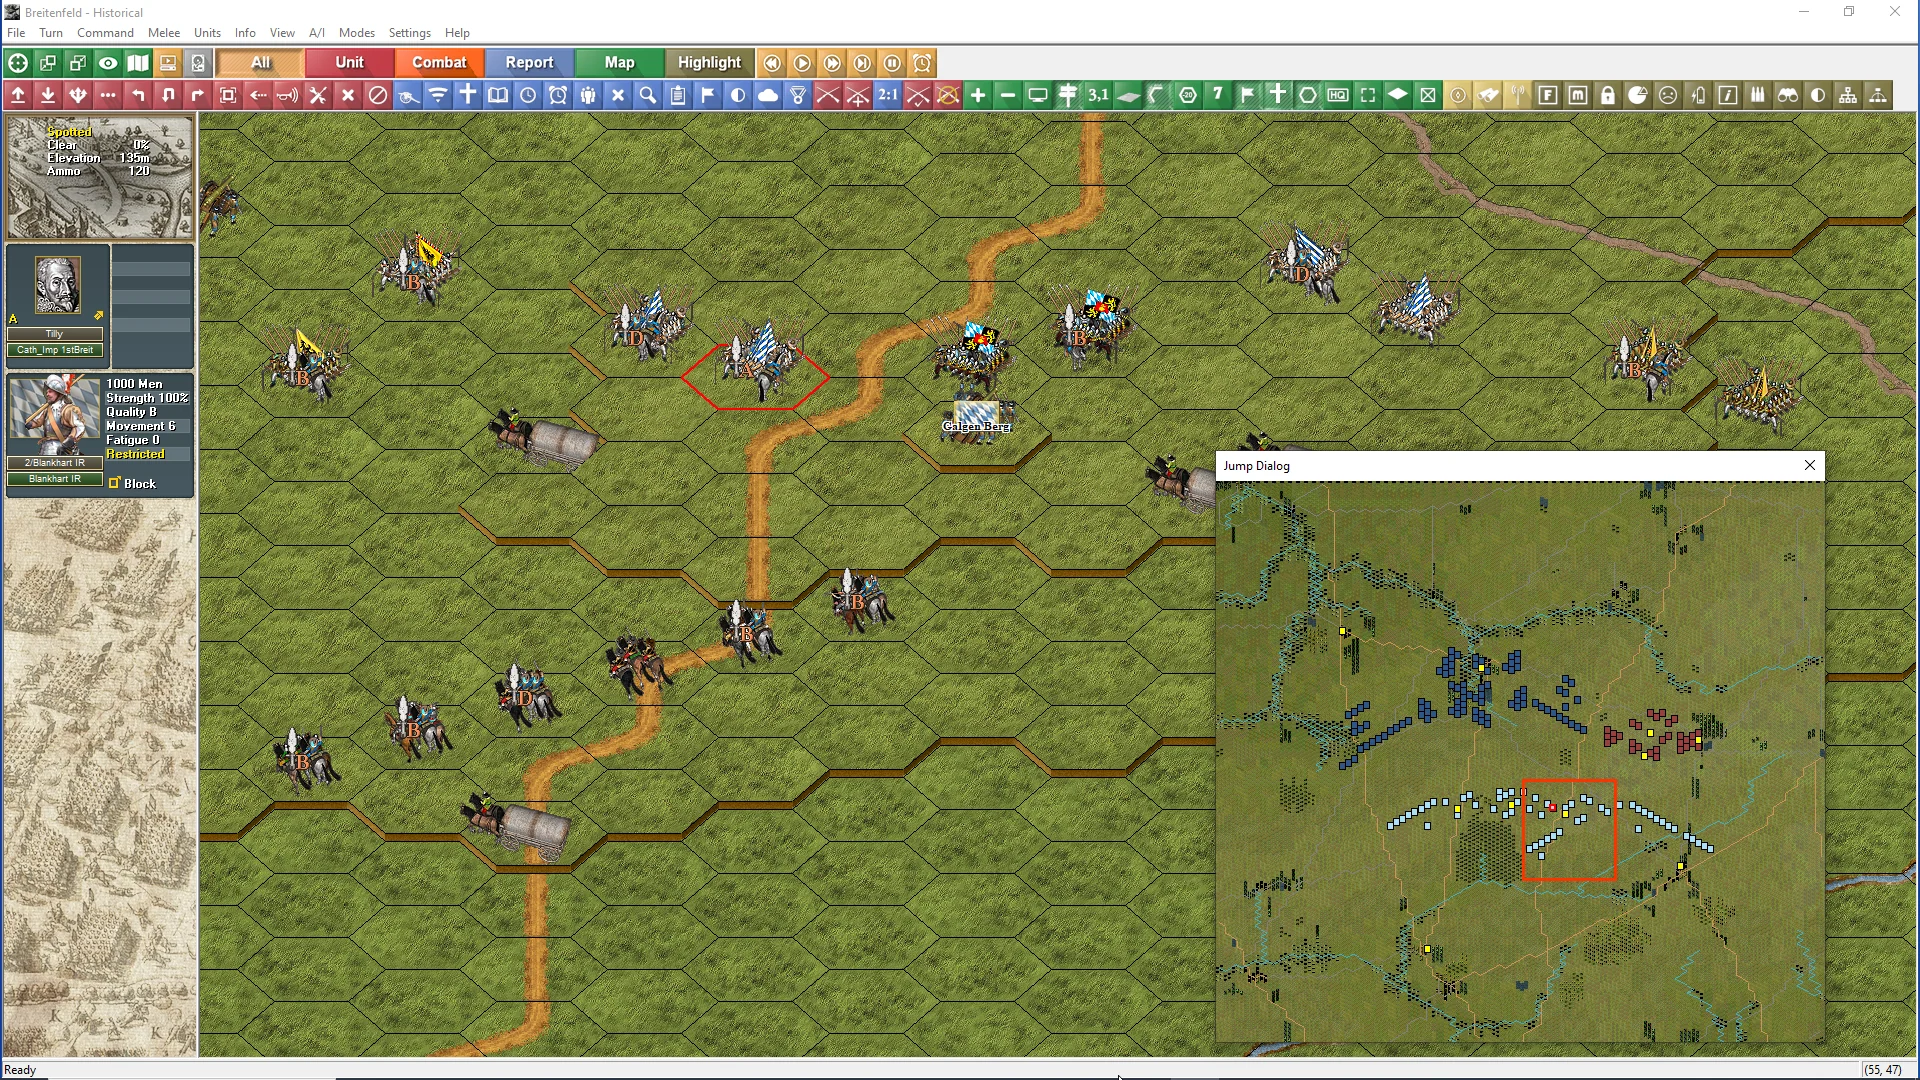Switch to the Combat toolbar tab

pos(439,63)
